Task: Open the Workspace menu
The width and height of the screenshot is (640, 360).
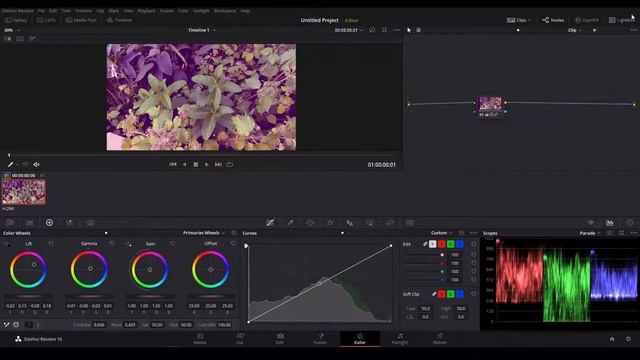Action: pyautogui.click(x=225, y=11)
